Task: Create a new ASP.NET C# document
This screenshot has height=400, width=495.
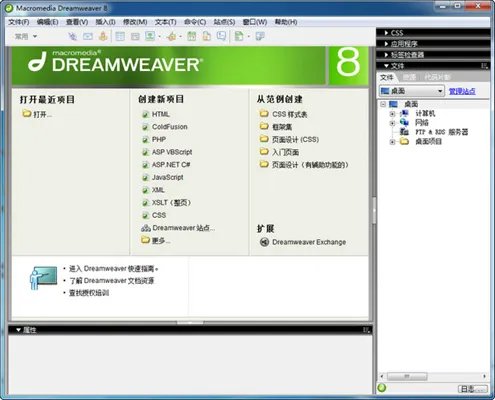Action: [x=166, y=165]
